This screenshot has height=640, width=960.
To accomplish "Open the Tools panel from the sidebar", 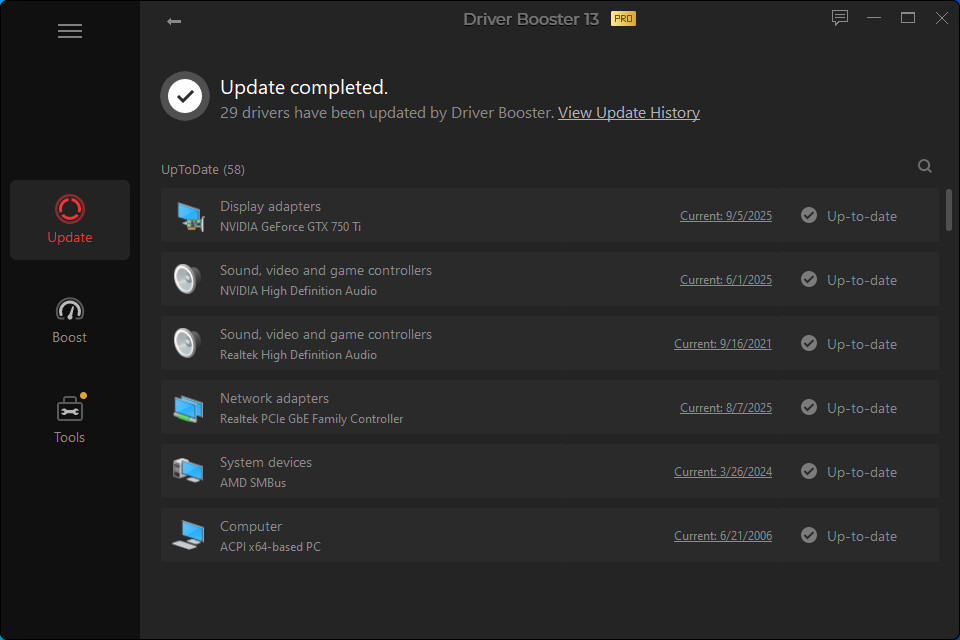I will click(69, 417).
